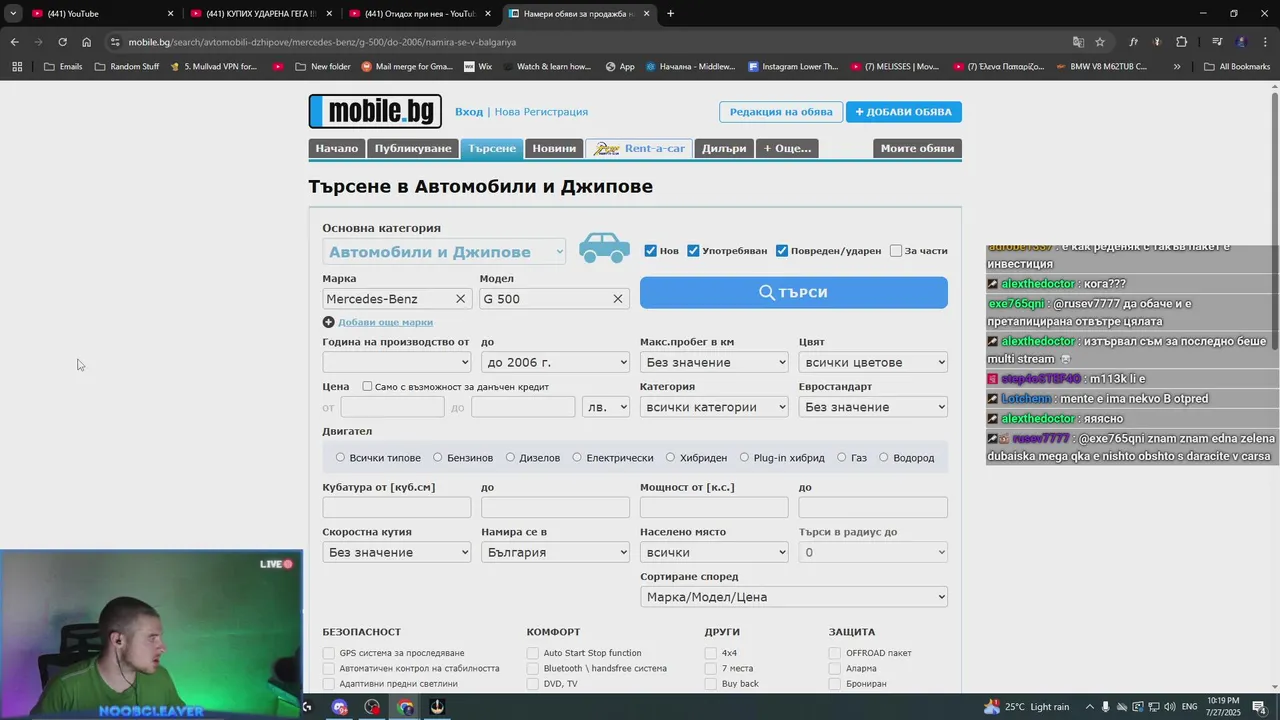
Task: Click Chrome icon in taskbar
Action: (405, 707)
